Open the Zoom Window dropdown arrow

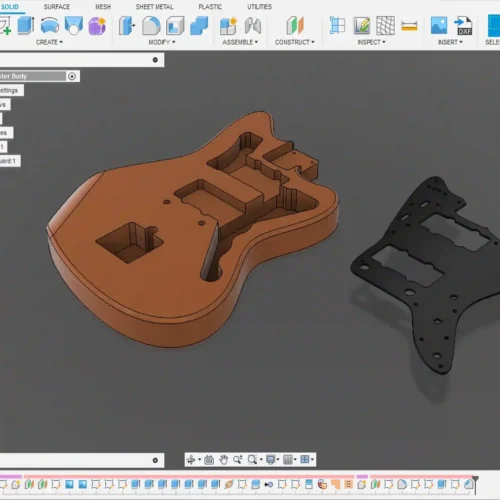click(261, 460)
